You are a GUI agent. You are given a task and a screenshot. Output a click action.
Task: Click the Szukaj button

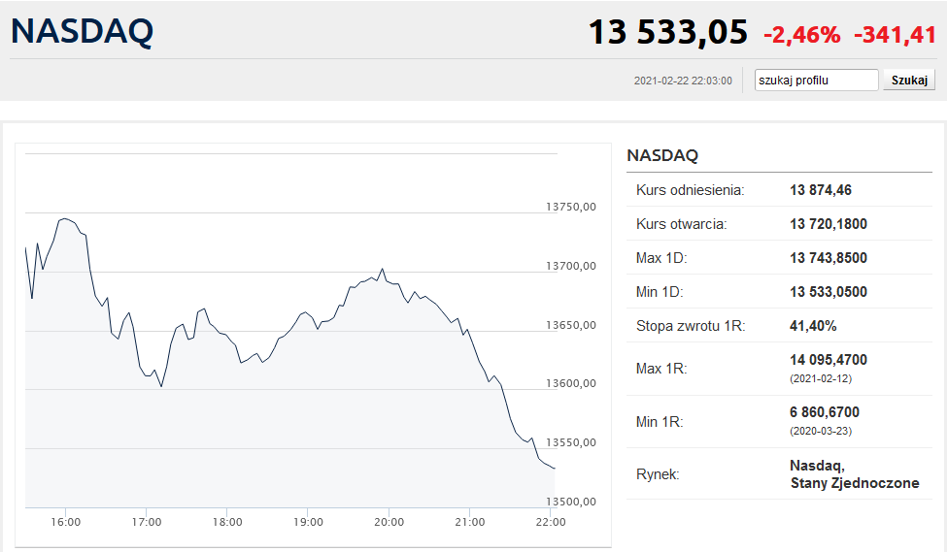coord(909,80)
